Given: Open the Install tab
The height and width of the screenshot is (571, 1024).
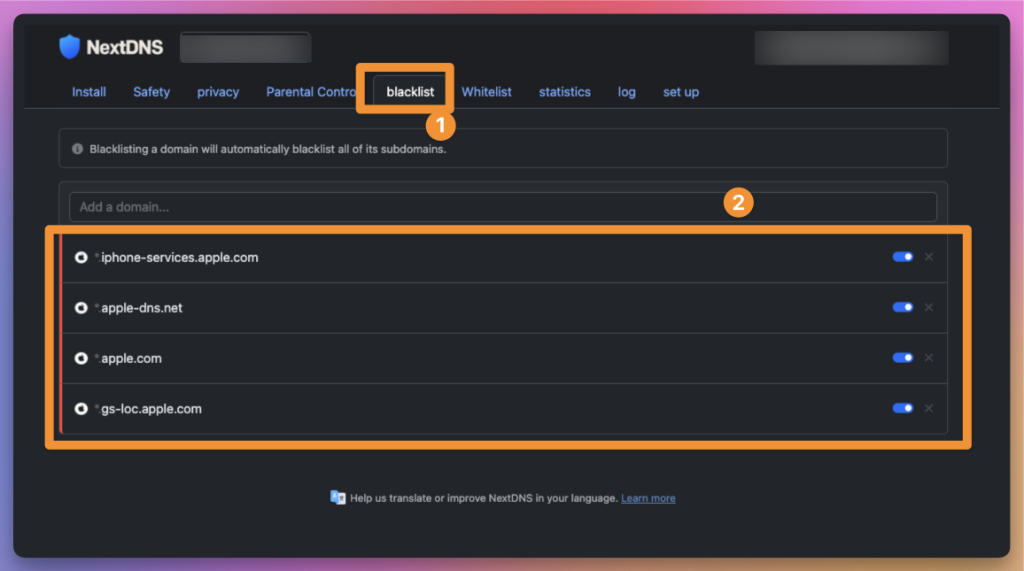Looking at the screenshot, I should click(x=89, y=92).
